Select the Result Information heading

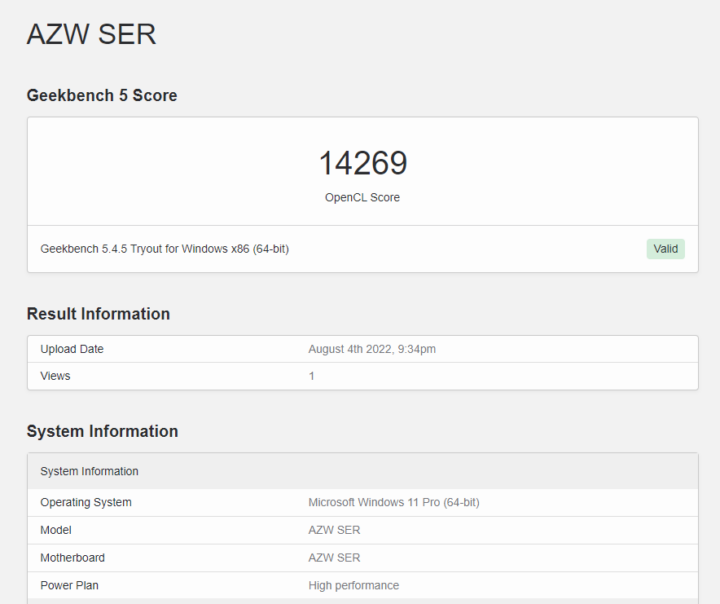point(98,314)
